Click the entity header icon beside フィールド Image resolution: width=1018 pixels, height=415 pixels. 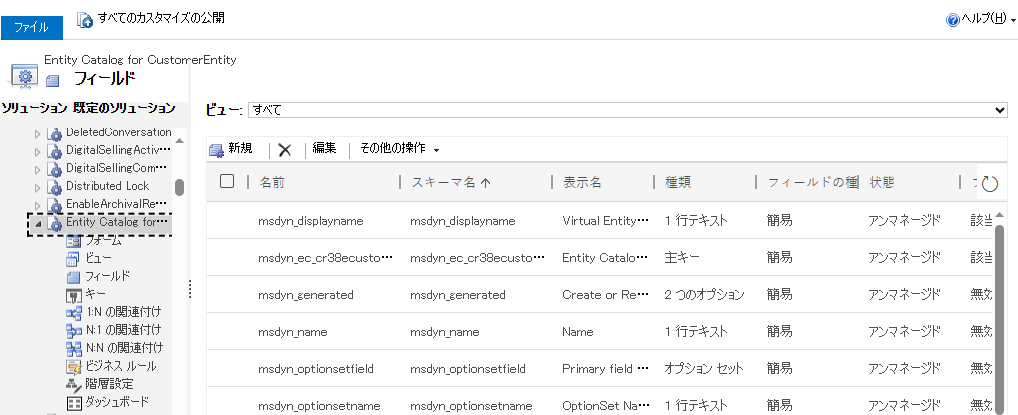coord(53,81)
